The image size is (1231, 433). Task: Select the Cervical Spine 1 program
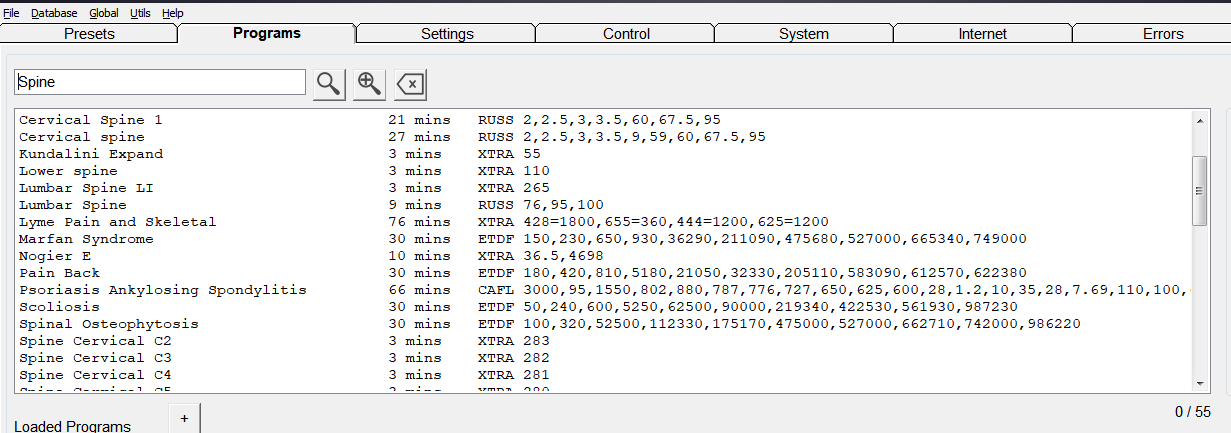point(604,120)
